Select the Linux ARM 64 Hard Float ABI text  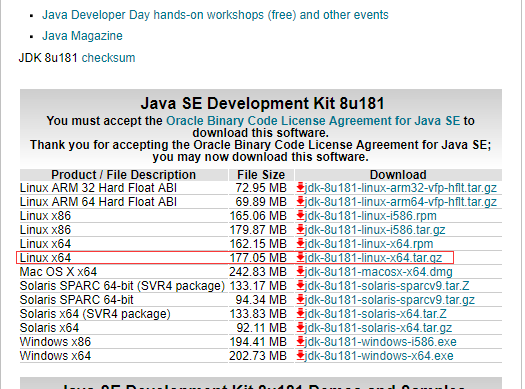click(x=98, y=202)
